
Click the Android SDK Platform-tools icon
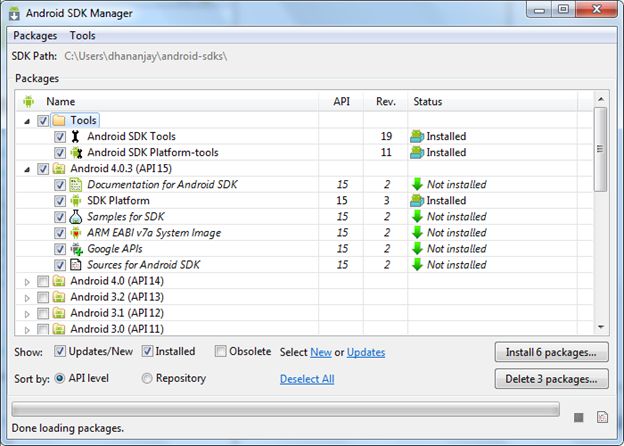(x=76, y=153)
